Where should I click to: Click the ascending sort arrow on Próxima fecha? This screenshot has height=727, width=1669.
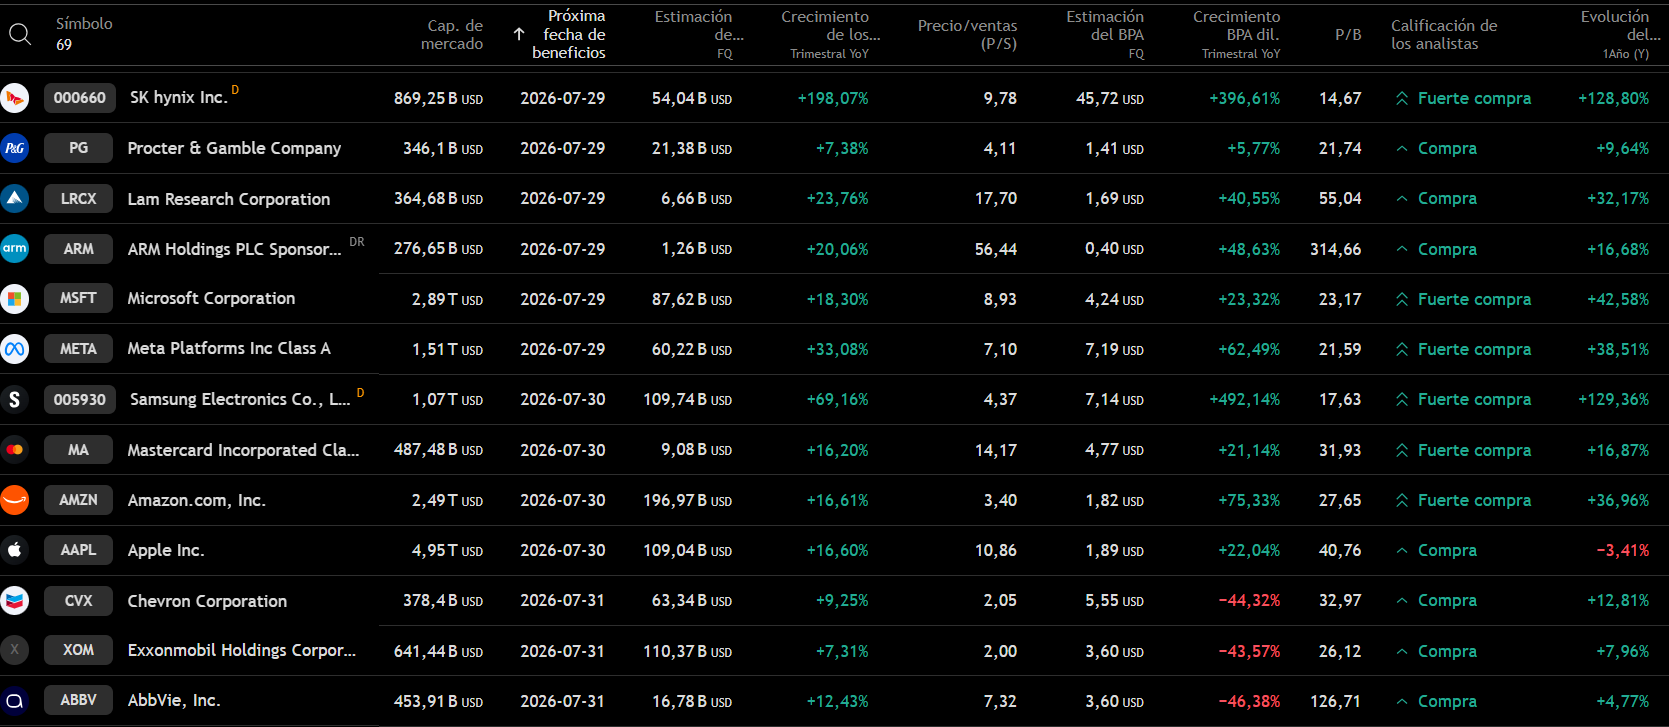[519, 34]
